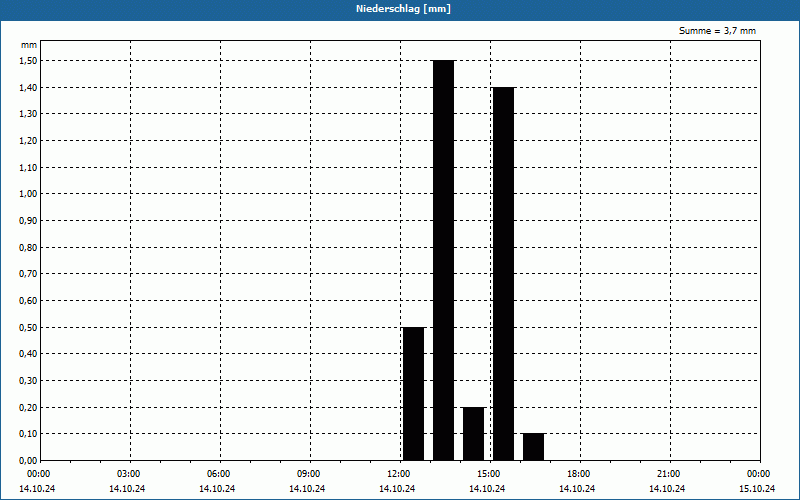
Task: Click the "00:00" time label above 14.10.24
Action: tap(39, 474)
